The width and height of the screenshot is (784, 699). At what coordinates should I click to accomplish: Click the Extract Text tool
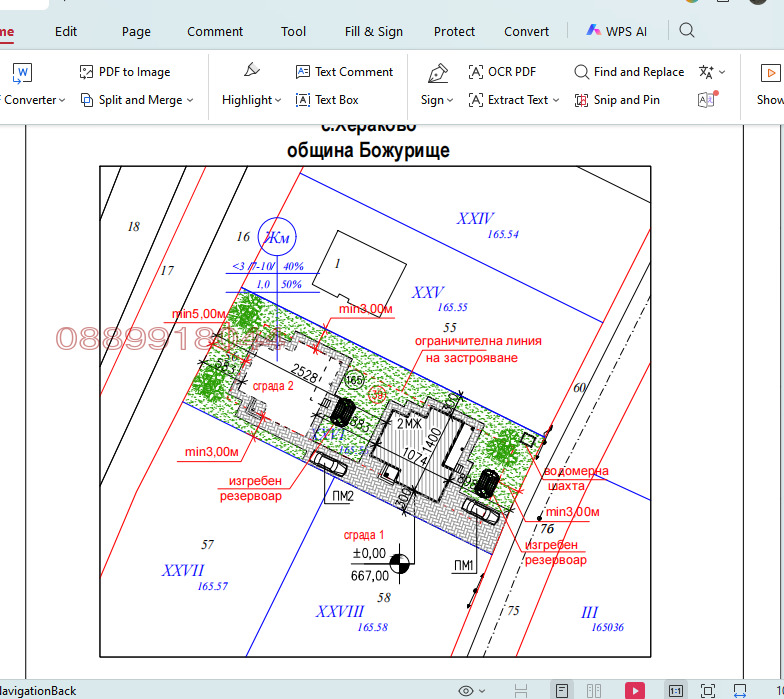[x=508, y=100]
